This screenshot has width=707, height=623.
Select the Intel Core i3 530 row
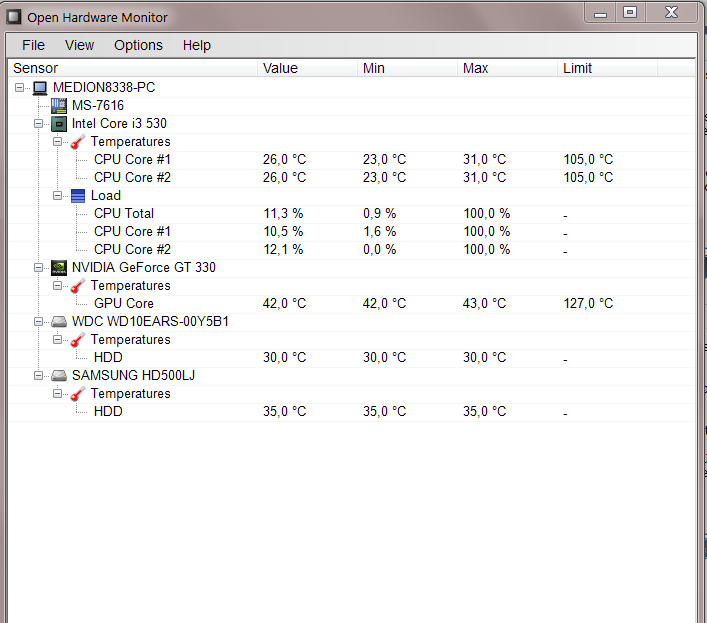(x=352, y=124)
